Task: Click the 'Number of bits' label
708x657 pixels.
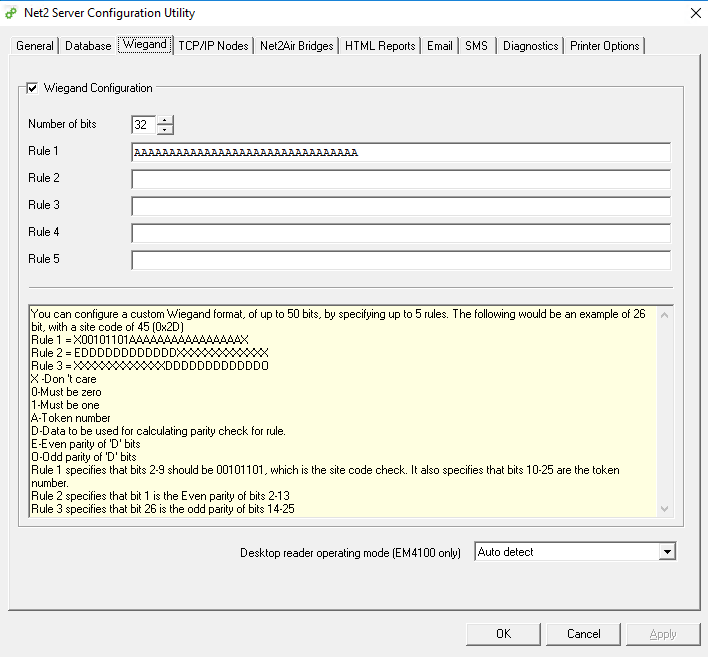Action: click(62, 124)
